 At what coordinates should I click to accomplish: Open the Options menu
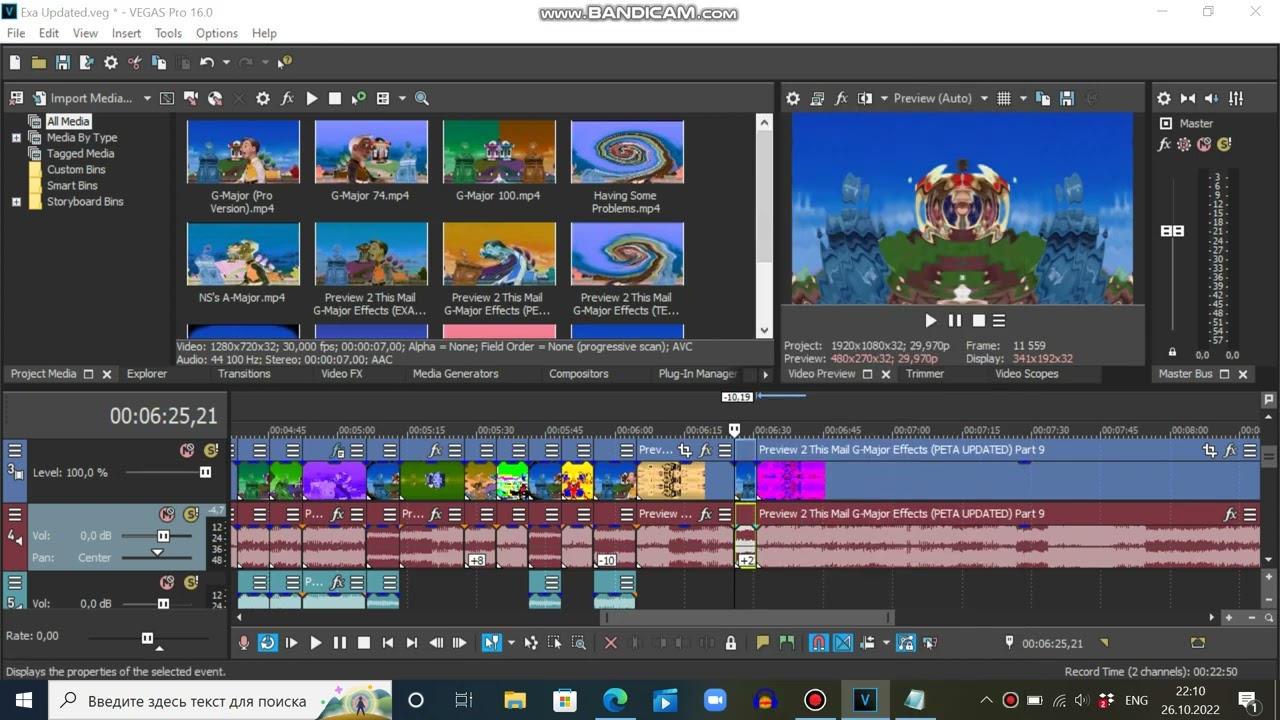pos(217,33)
